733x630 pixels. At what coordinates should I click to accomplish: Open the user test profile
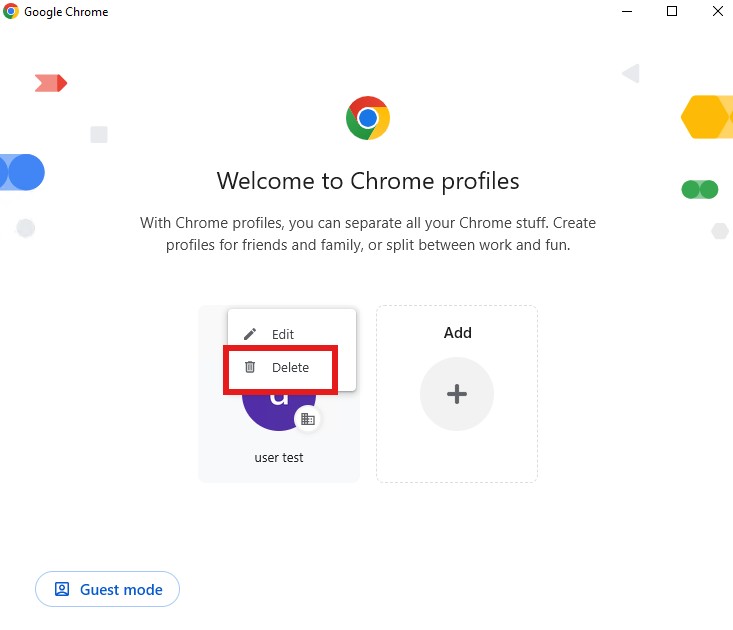279,458
